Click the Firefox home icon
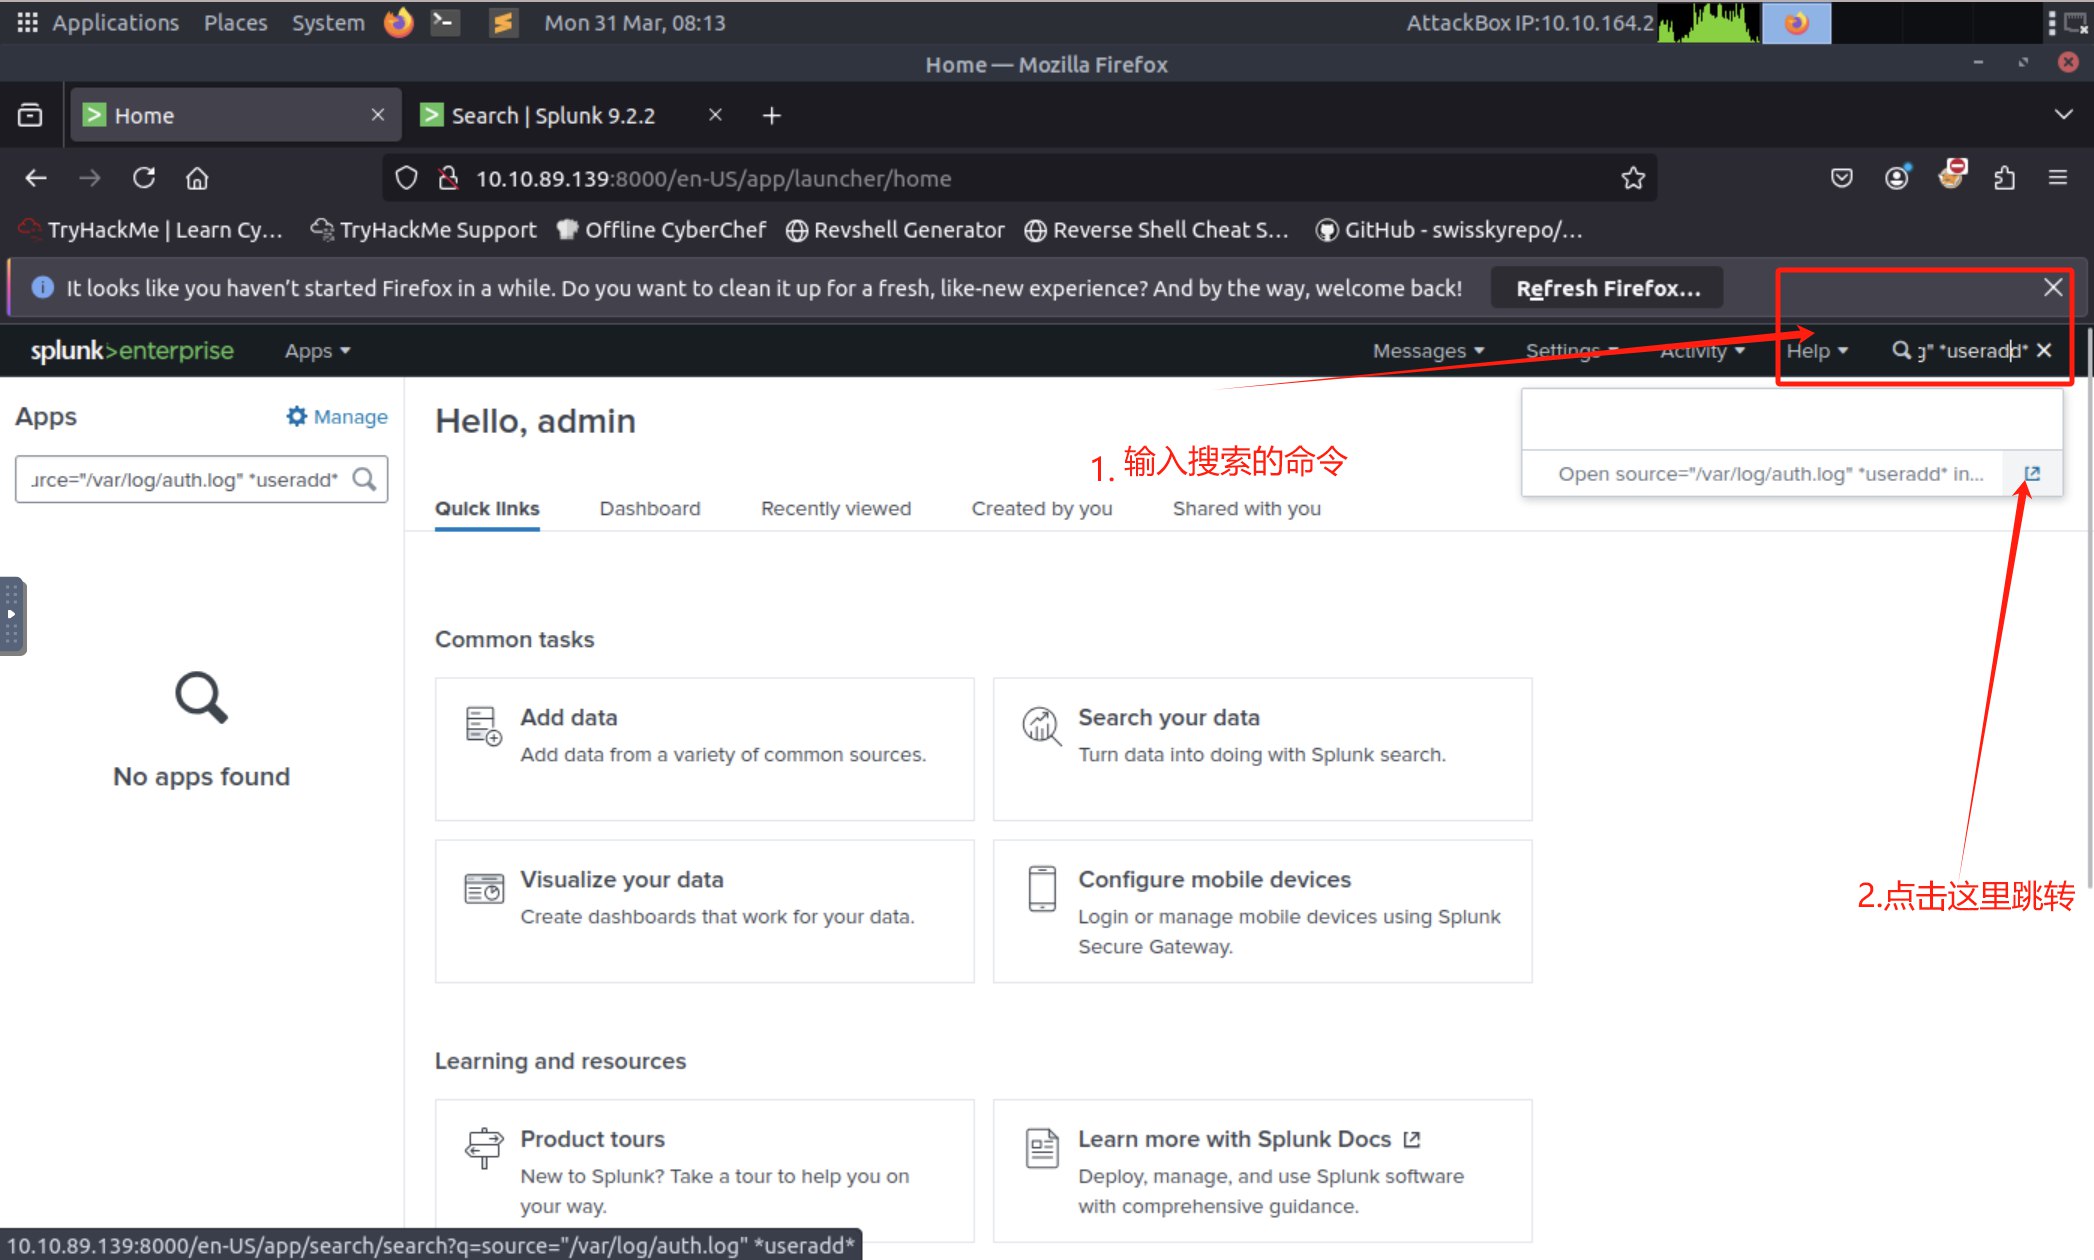The height and width of the screenshot is (1260, 2094). coord(197,178)
